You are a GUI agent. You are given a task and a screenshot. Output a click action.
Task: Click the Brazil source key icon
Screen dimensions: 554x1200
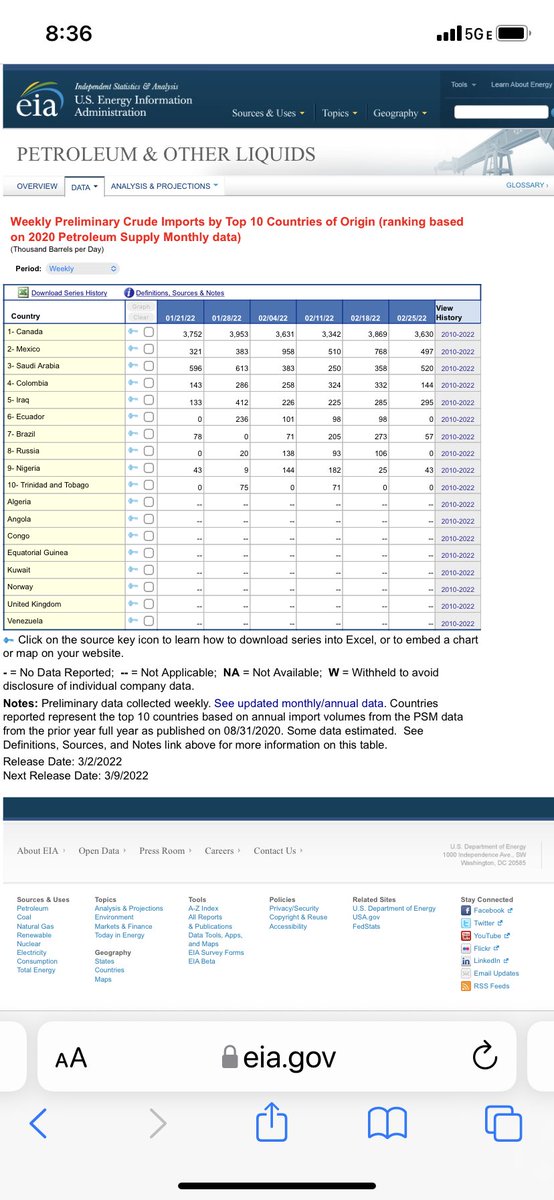pos(132,435)
